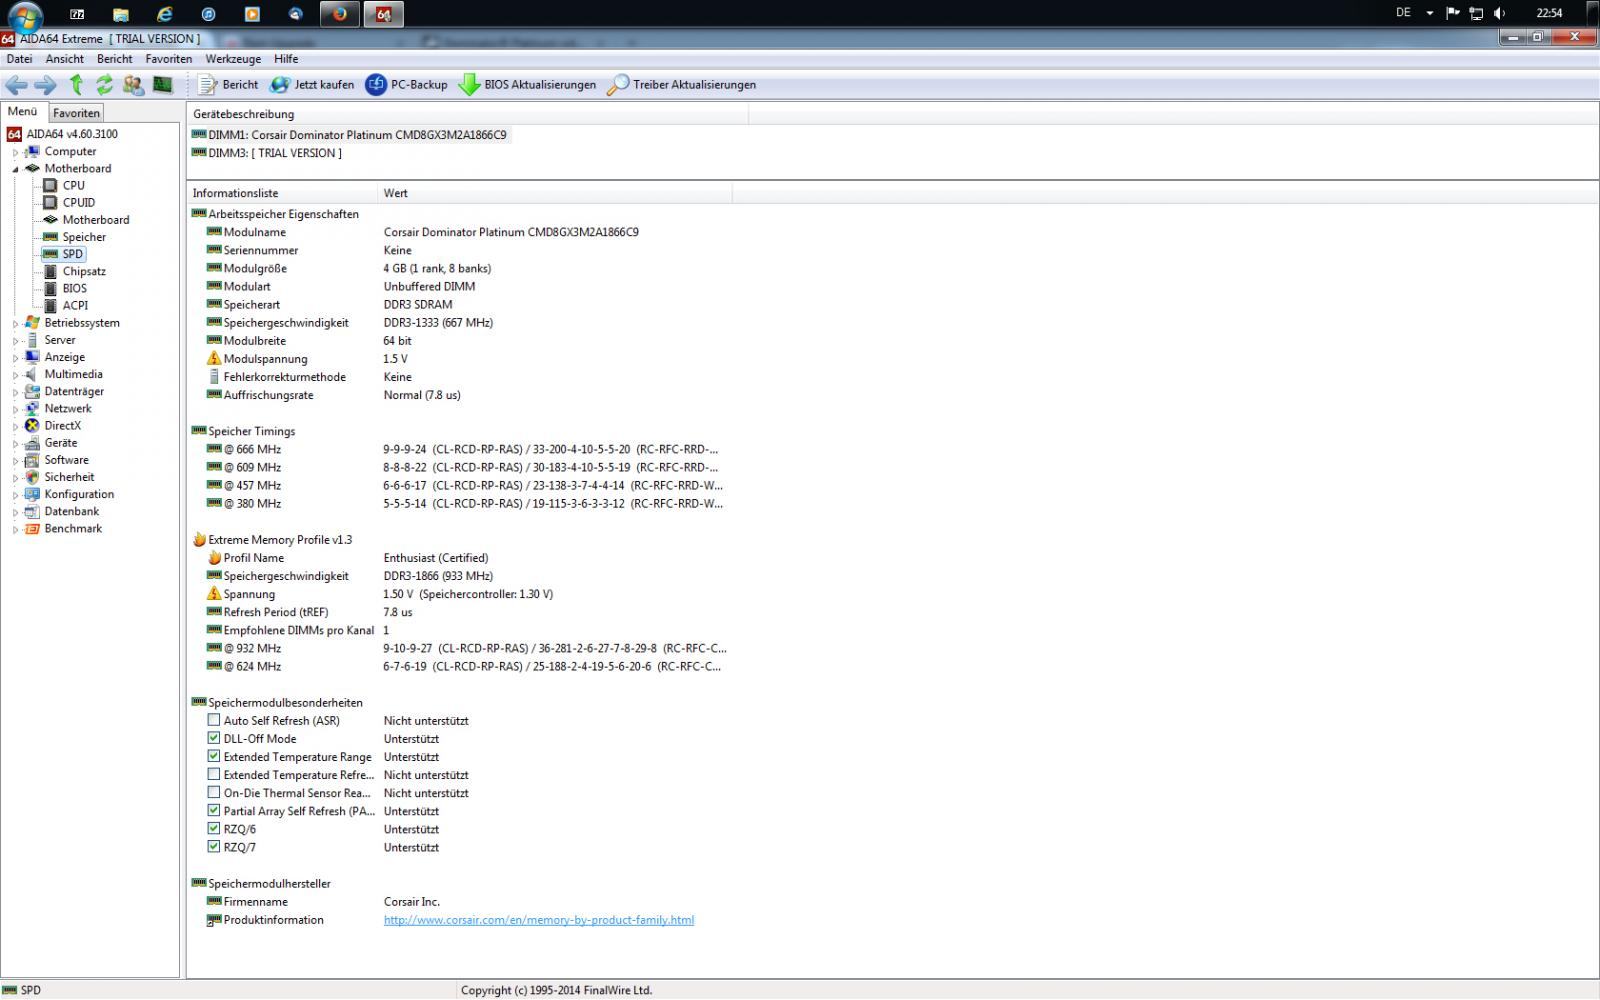Image resolution: width=1600 pixels, height=1000 pixels.
Task: Toggle Partial Array Self Refresh checkbox
Action: pos(213,810)
